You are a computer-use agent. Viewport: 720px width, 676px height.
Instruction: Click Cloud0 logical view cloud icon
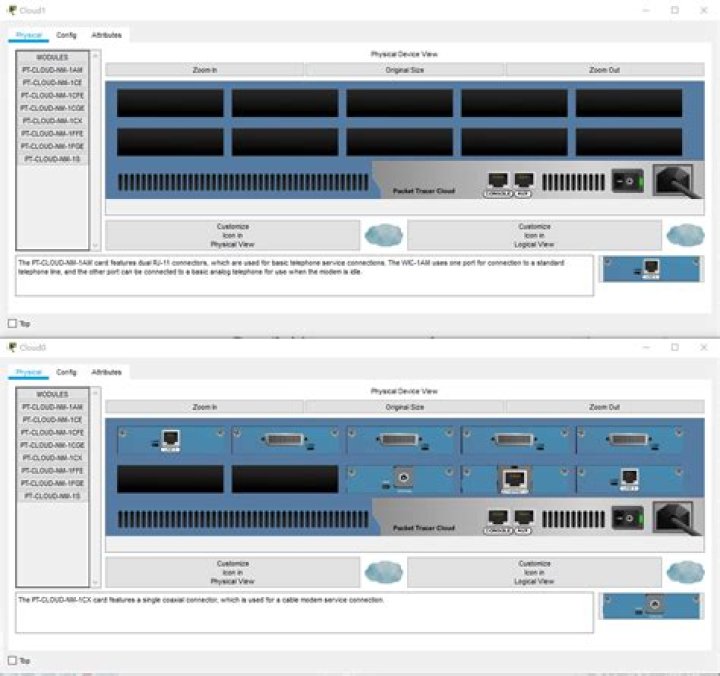685,572
